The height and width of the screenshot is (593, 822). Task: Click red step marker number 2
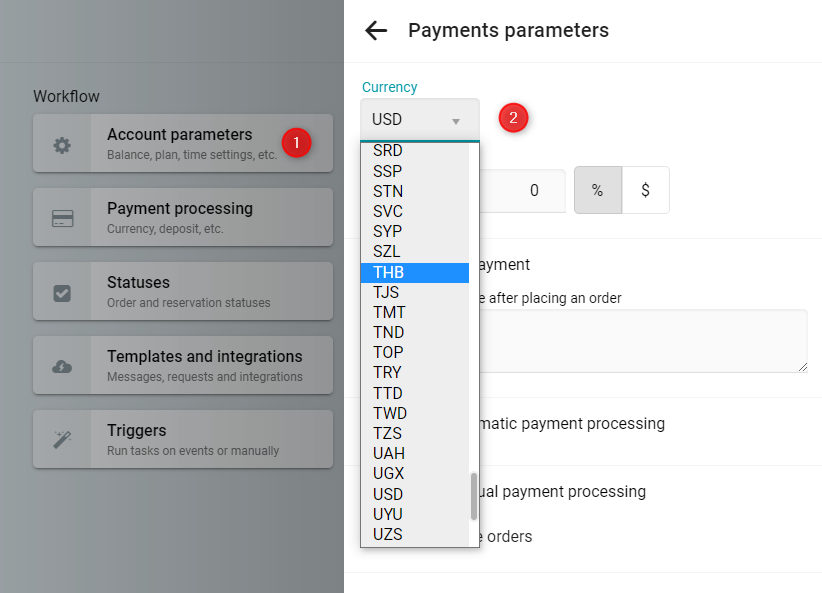[513, 117]
